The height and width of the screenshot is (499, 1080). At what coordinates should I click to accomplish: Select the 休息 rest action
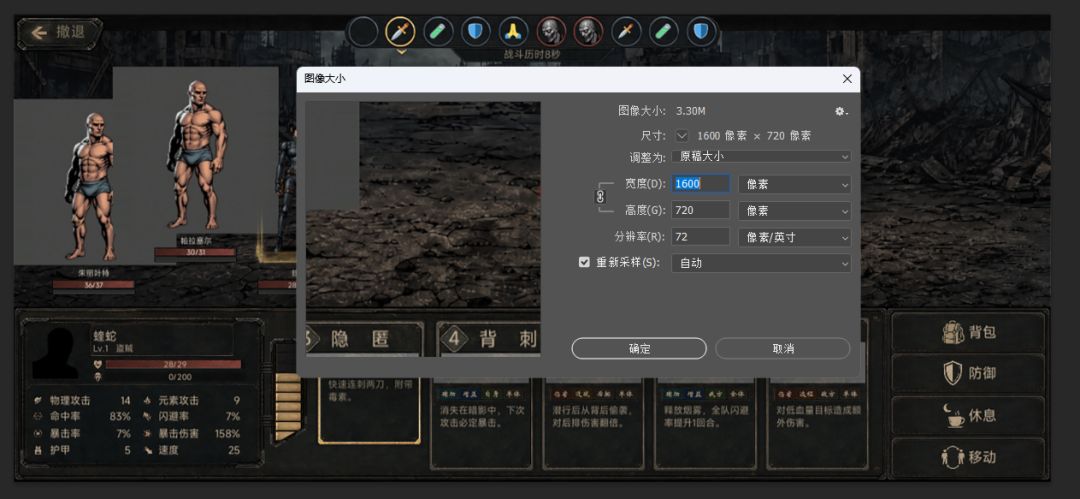968,416
